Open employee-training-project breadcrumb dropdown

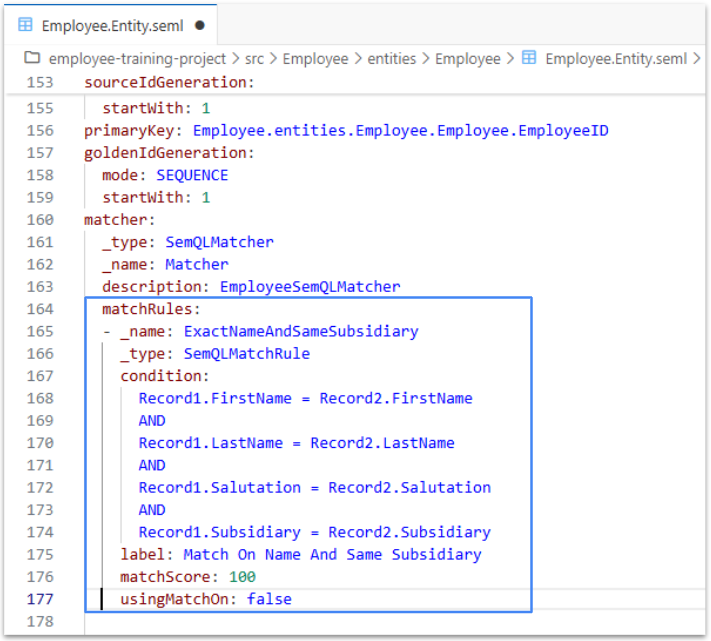(x=137, y=59)
